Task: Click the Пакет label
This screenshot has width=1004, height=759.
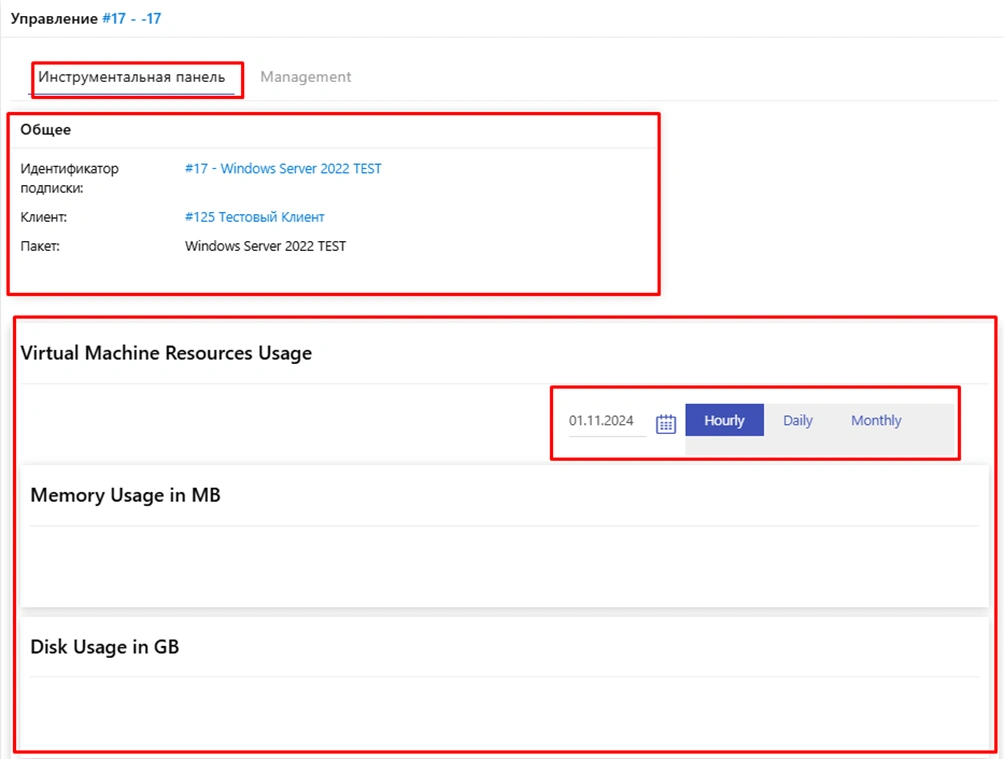Action: 40,246
